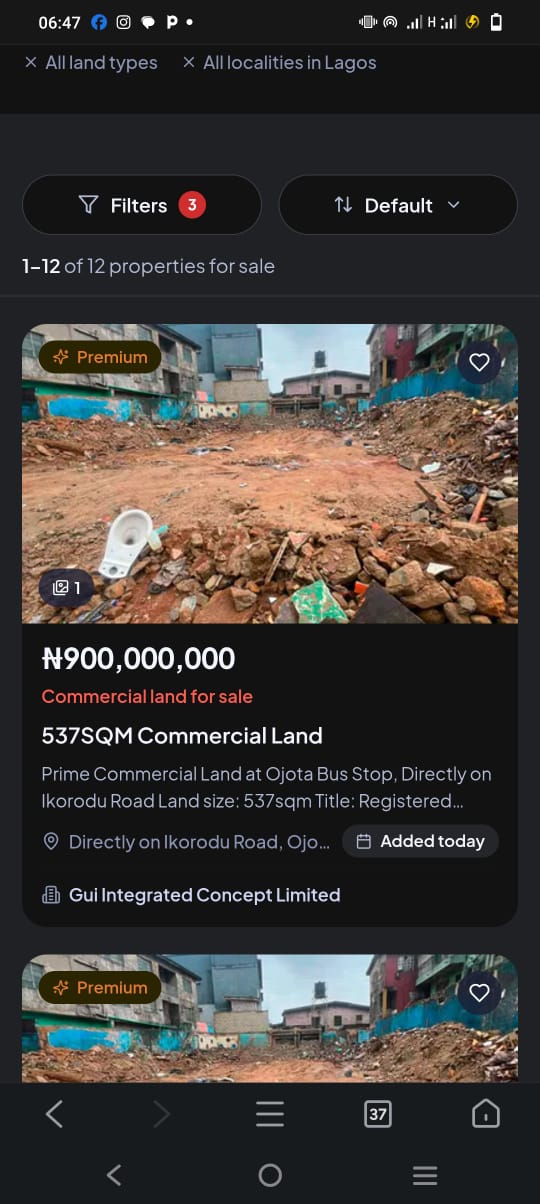The height and width of the screenshot is (1204, 540).
Task: Favorite the first listing with heart icon
Action: tap(480, 362)
